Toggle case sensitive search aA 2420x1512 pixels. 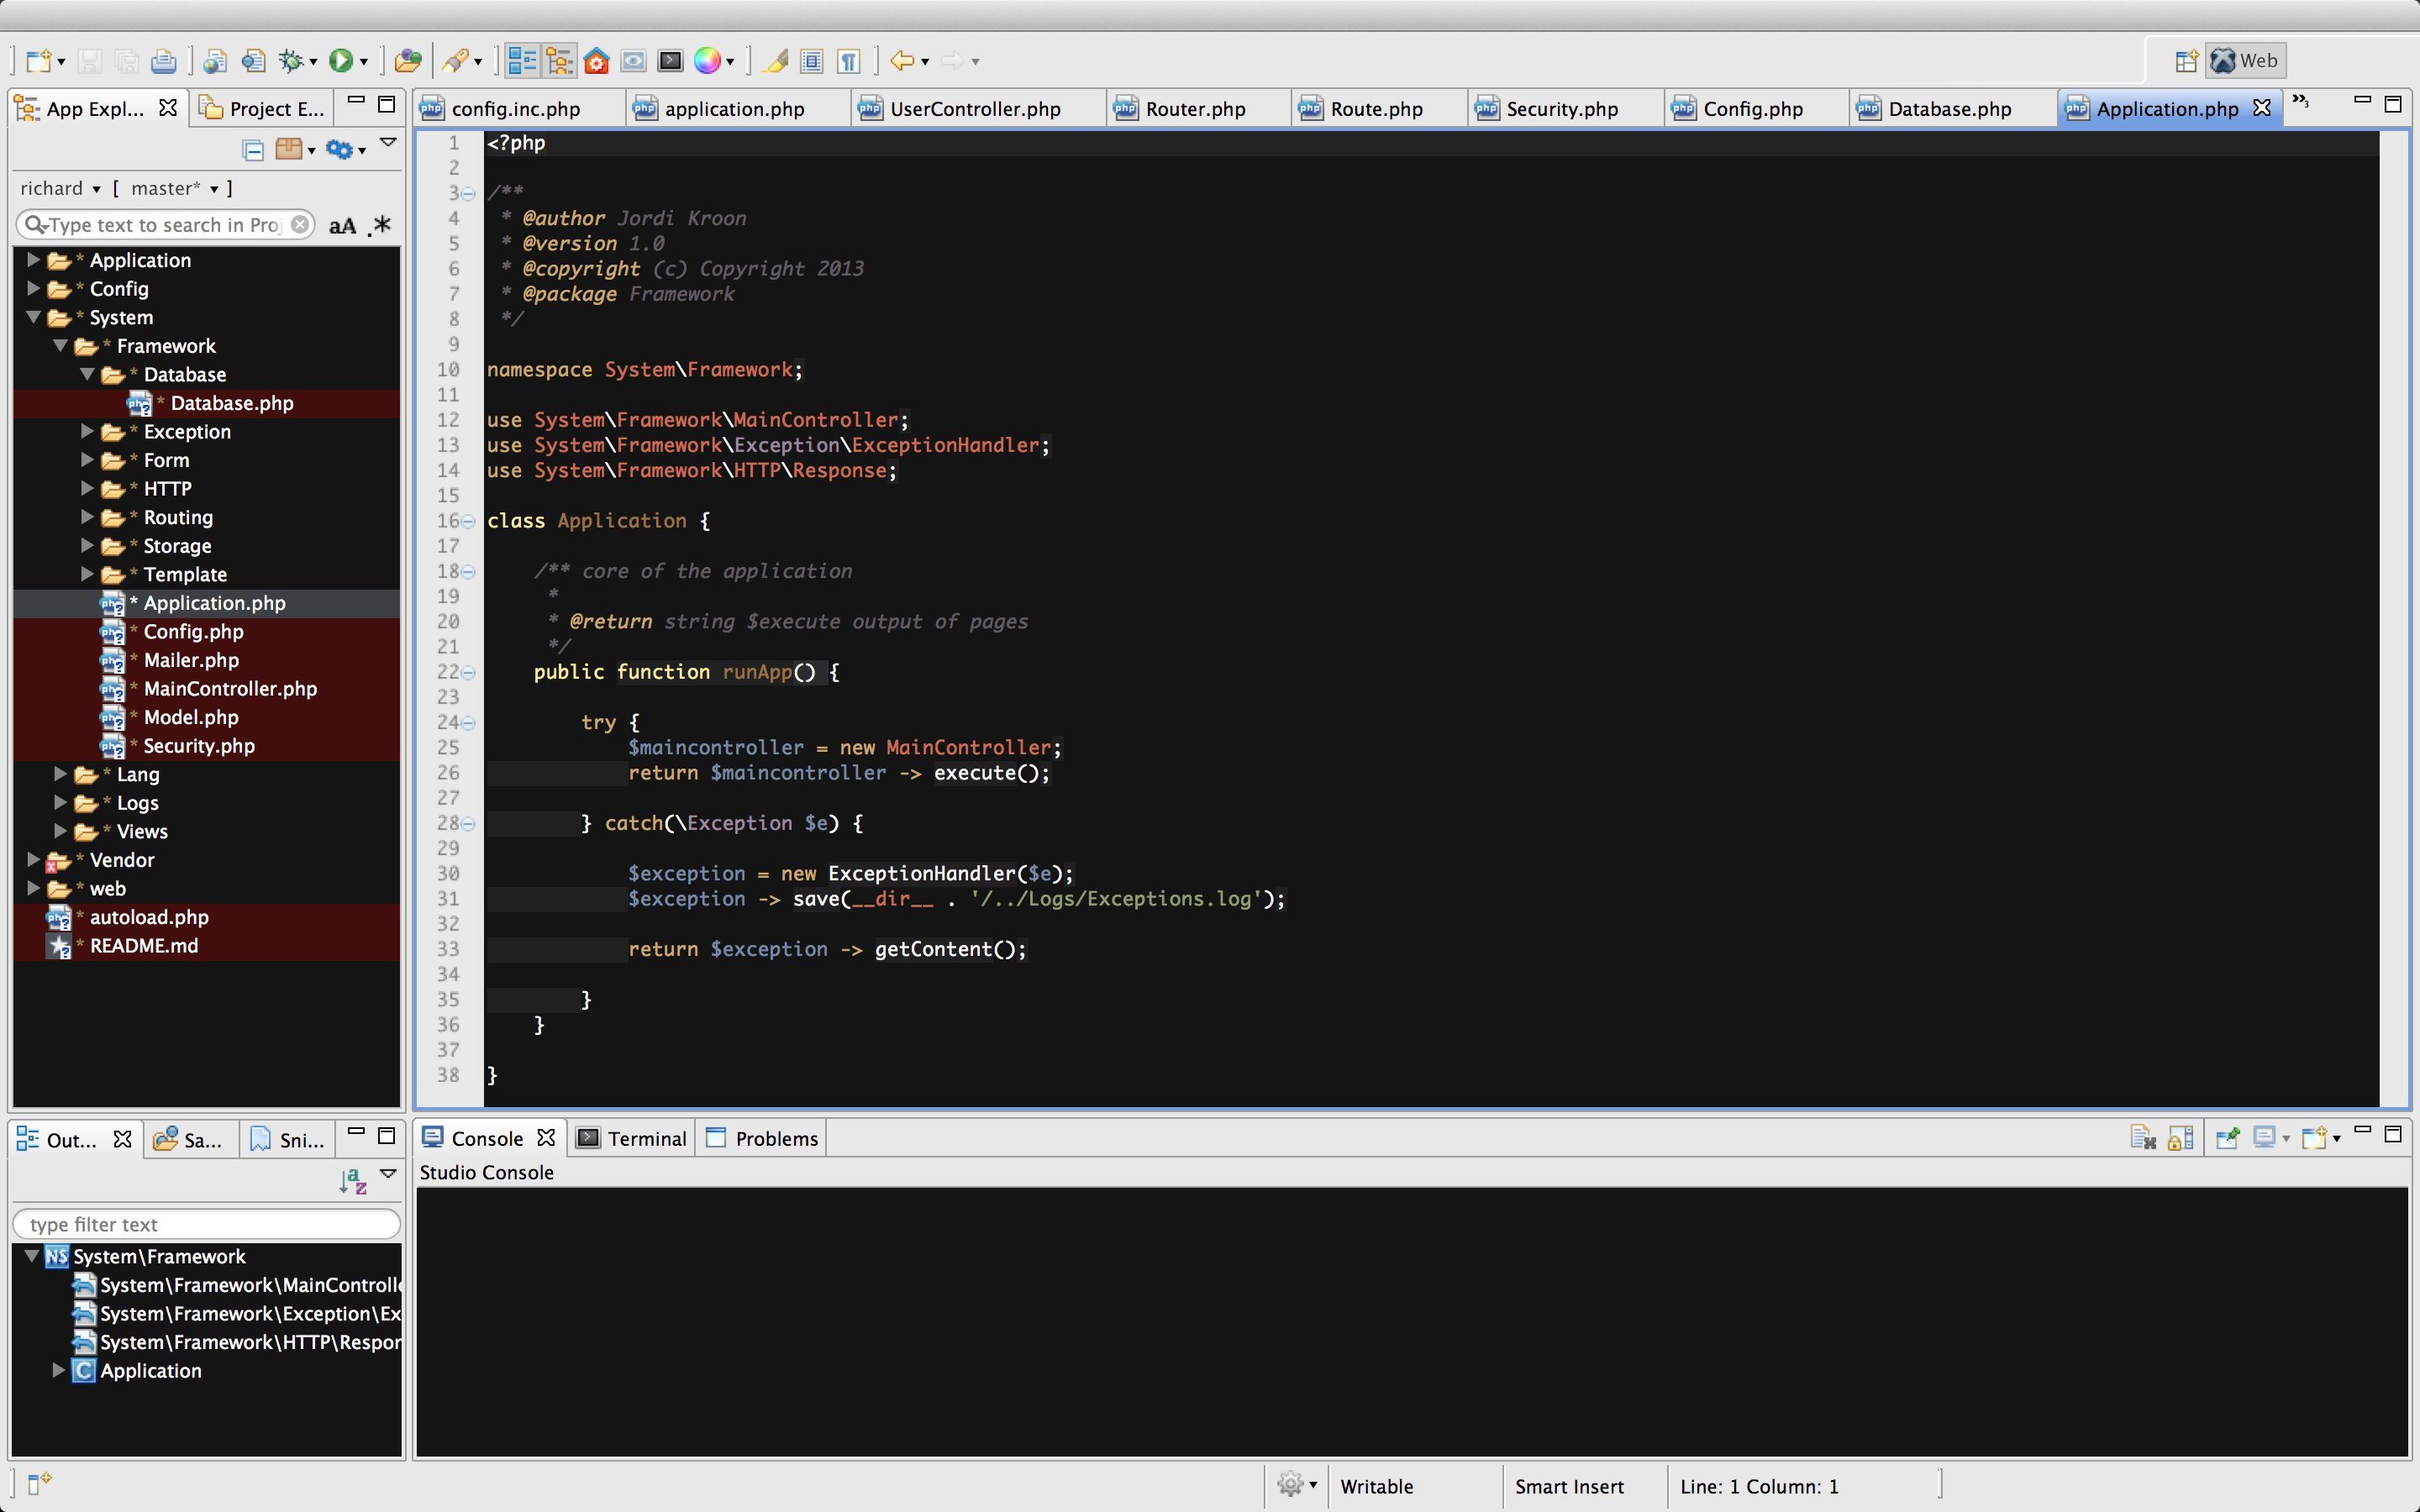(342, 226)
